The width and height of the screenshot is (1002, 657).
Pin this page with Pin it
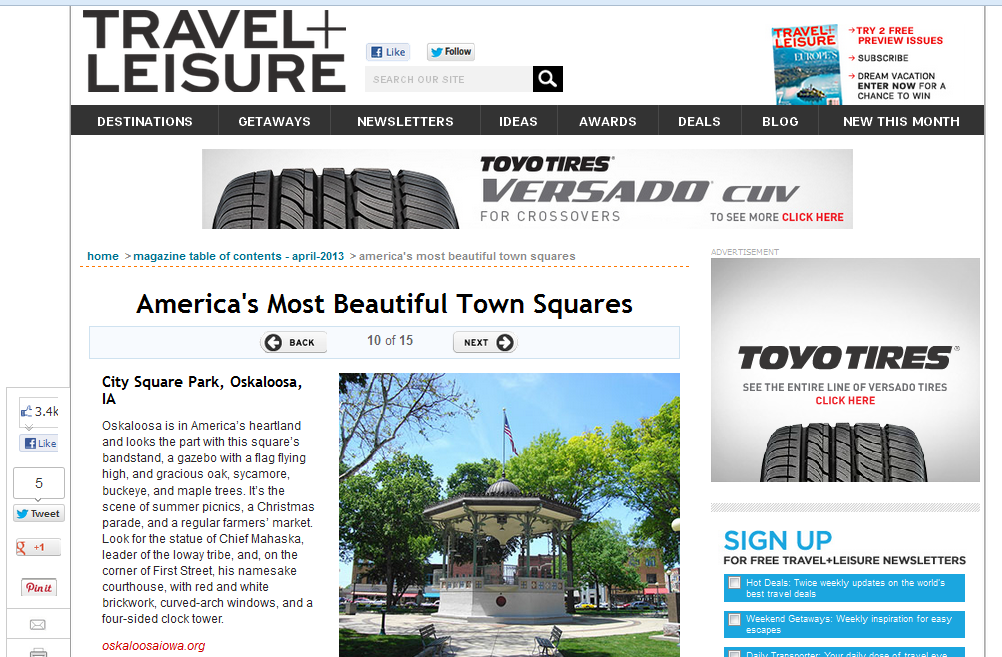39,587
